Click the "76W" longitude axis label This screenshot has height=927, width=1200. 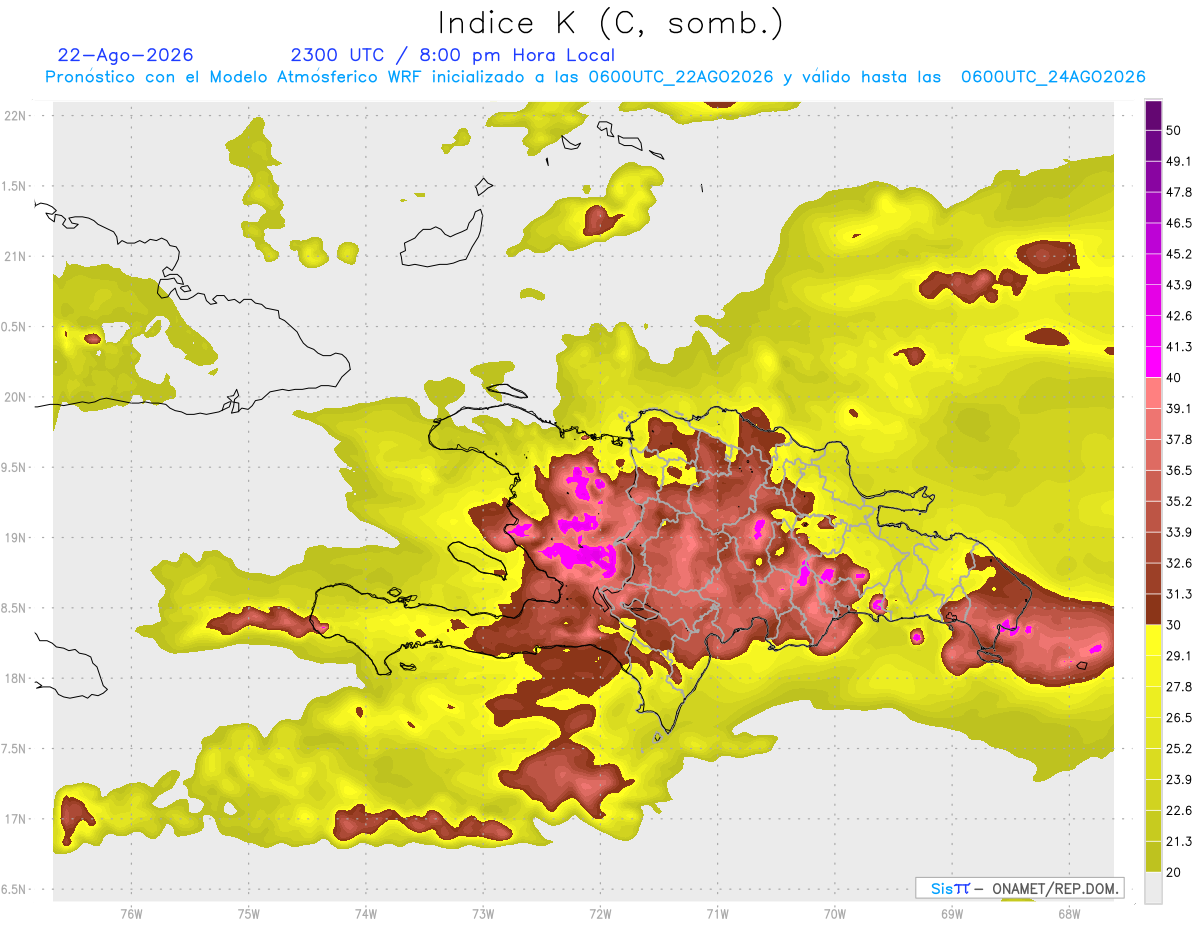[131, 913]
